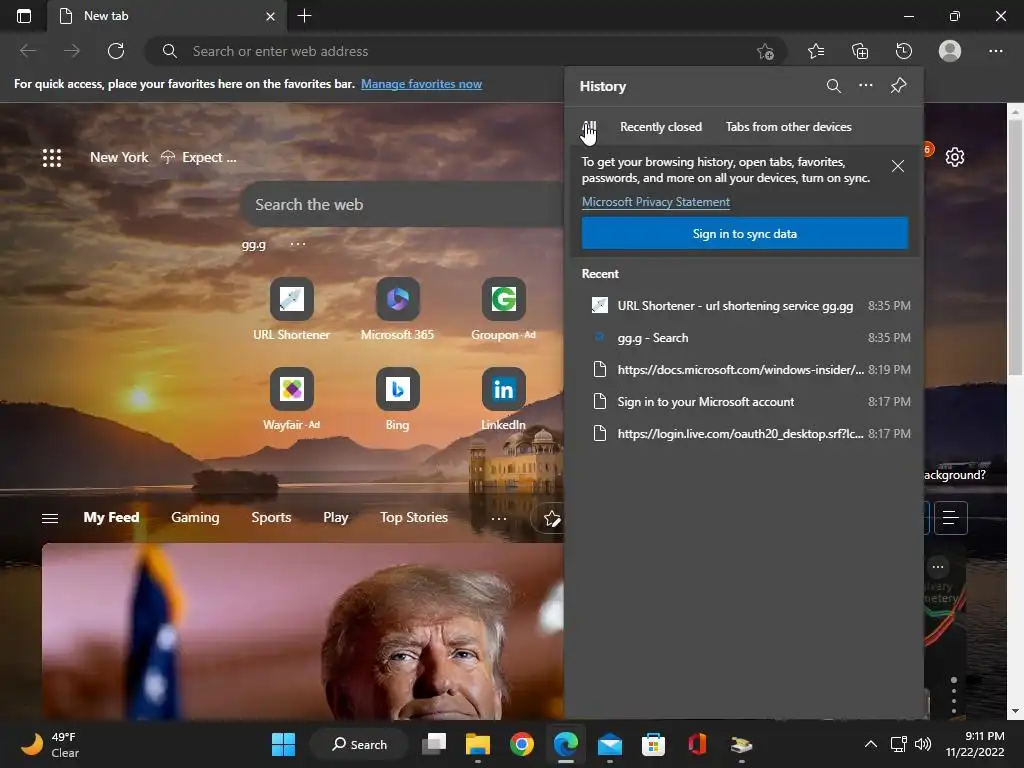Screen dimensions: 1024x768
Task: Click the Expect weather forecast text
Action: pos(209,157)
